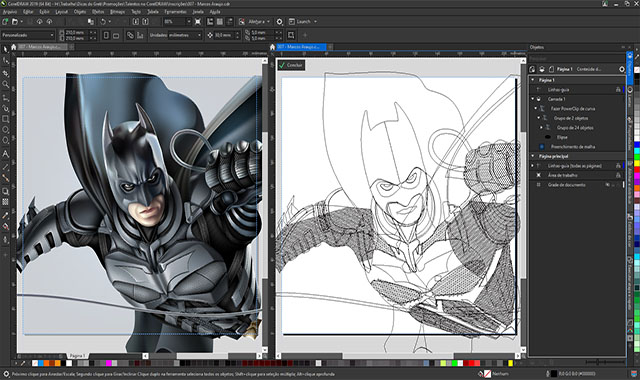Image resolution: width=640 pixels, height=380 pixels.
Task: Expand Grupo de 24 objetos node
Action: tap(542, 127)
